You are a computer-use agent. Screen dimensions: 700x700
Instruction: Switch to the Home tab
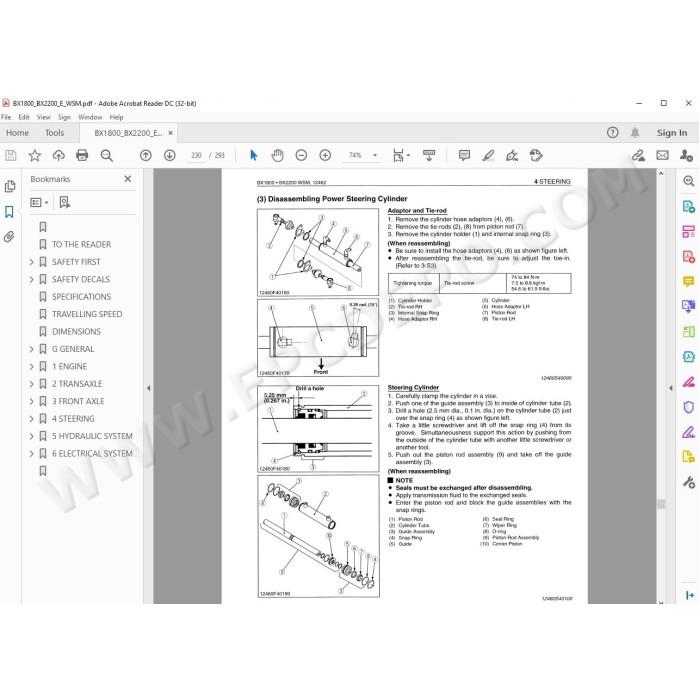coord(17,133)
